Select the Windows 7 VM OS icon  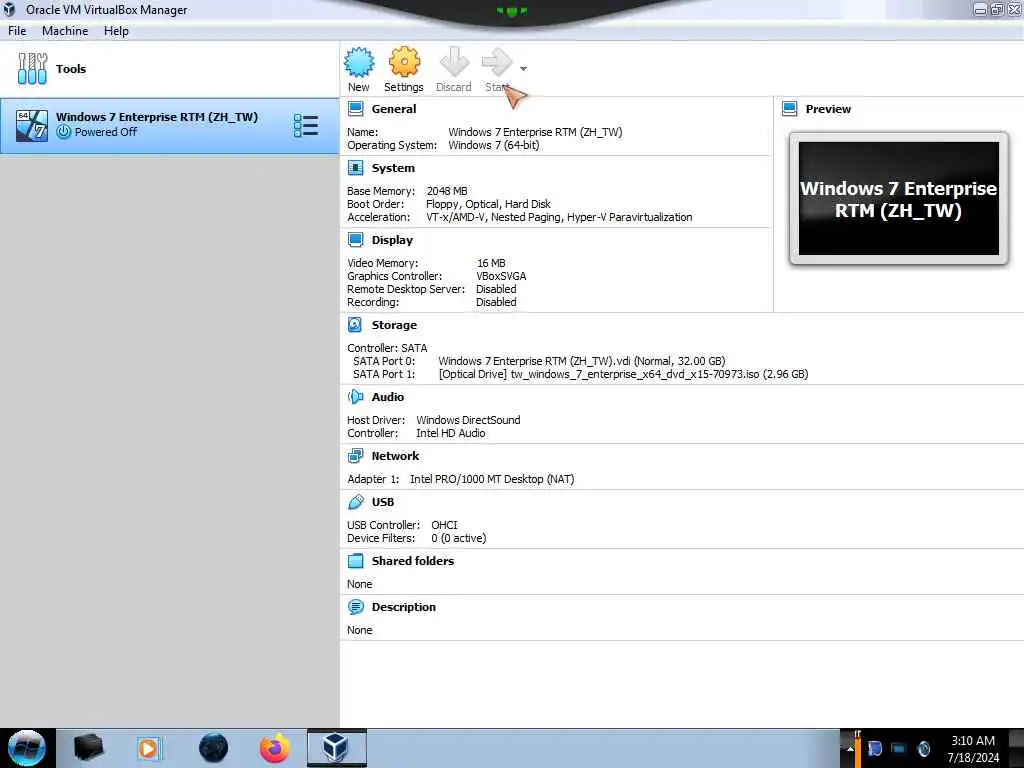(32, 125)
